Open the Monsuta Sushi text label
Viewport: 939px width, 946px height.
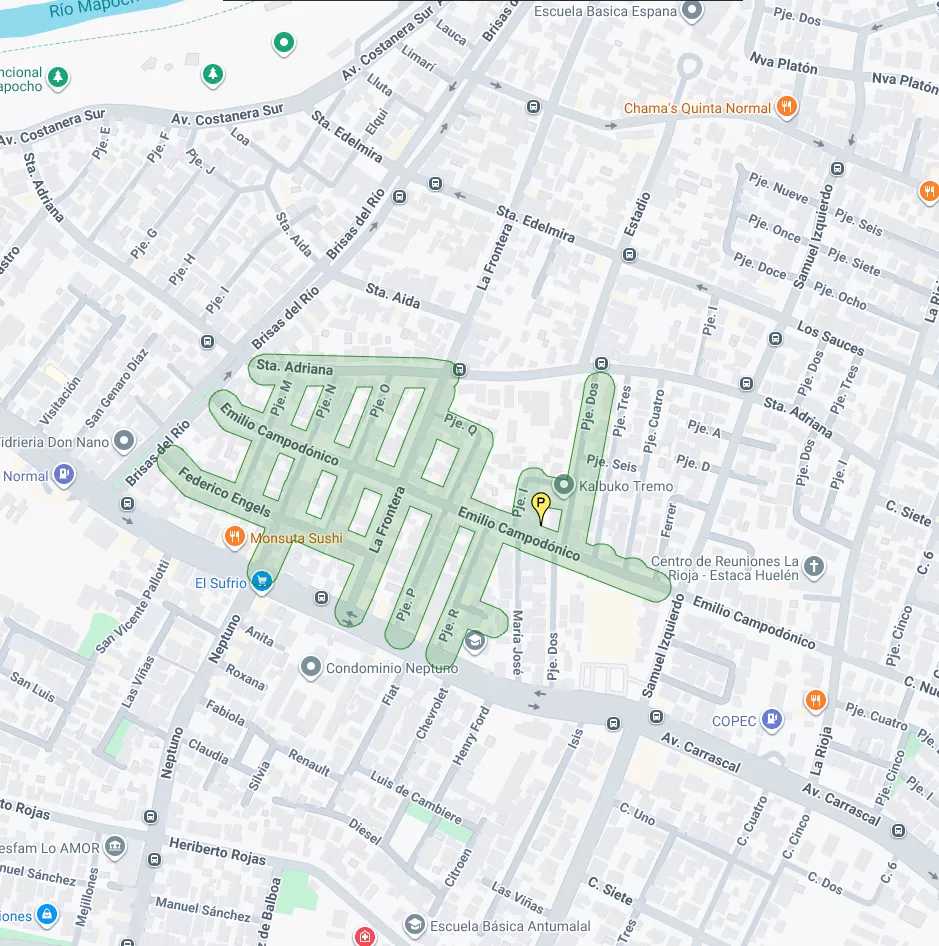click(x=296, y=538)
